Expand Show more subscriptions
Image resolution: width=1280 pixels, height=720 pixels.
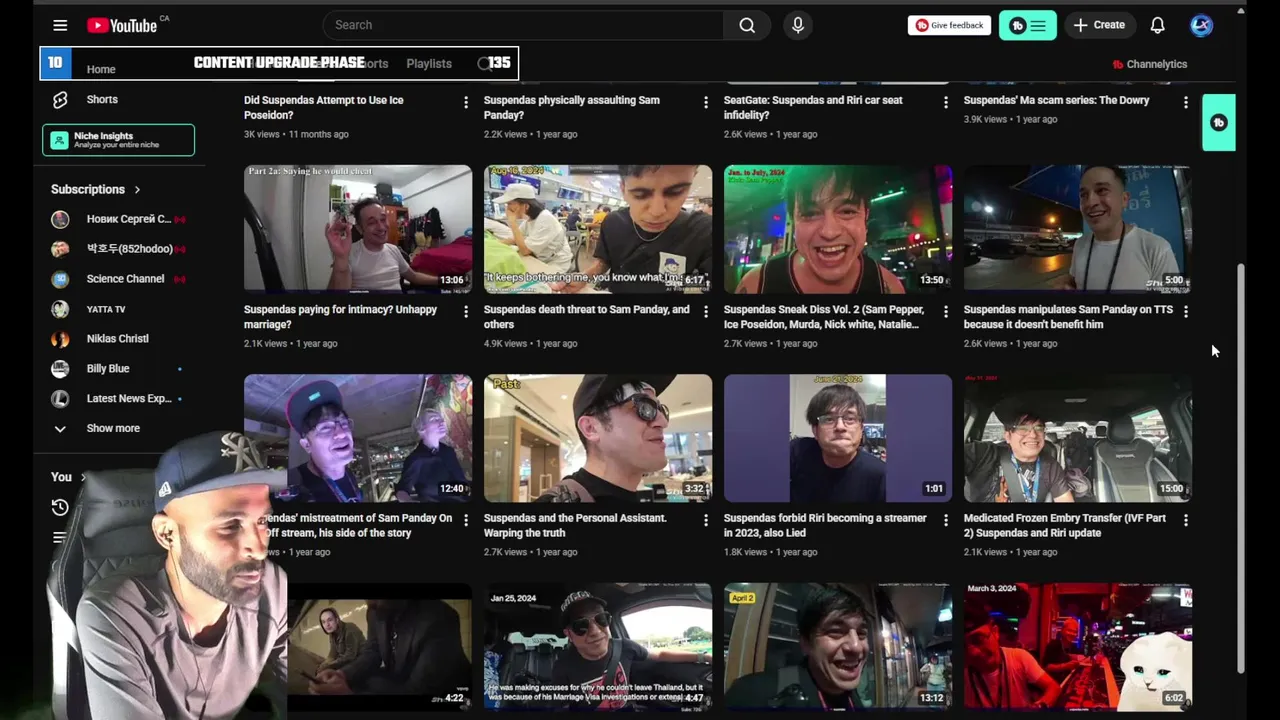[113, 428]
